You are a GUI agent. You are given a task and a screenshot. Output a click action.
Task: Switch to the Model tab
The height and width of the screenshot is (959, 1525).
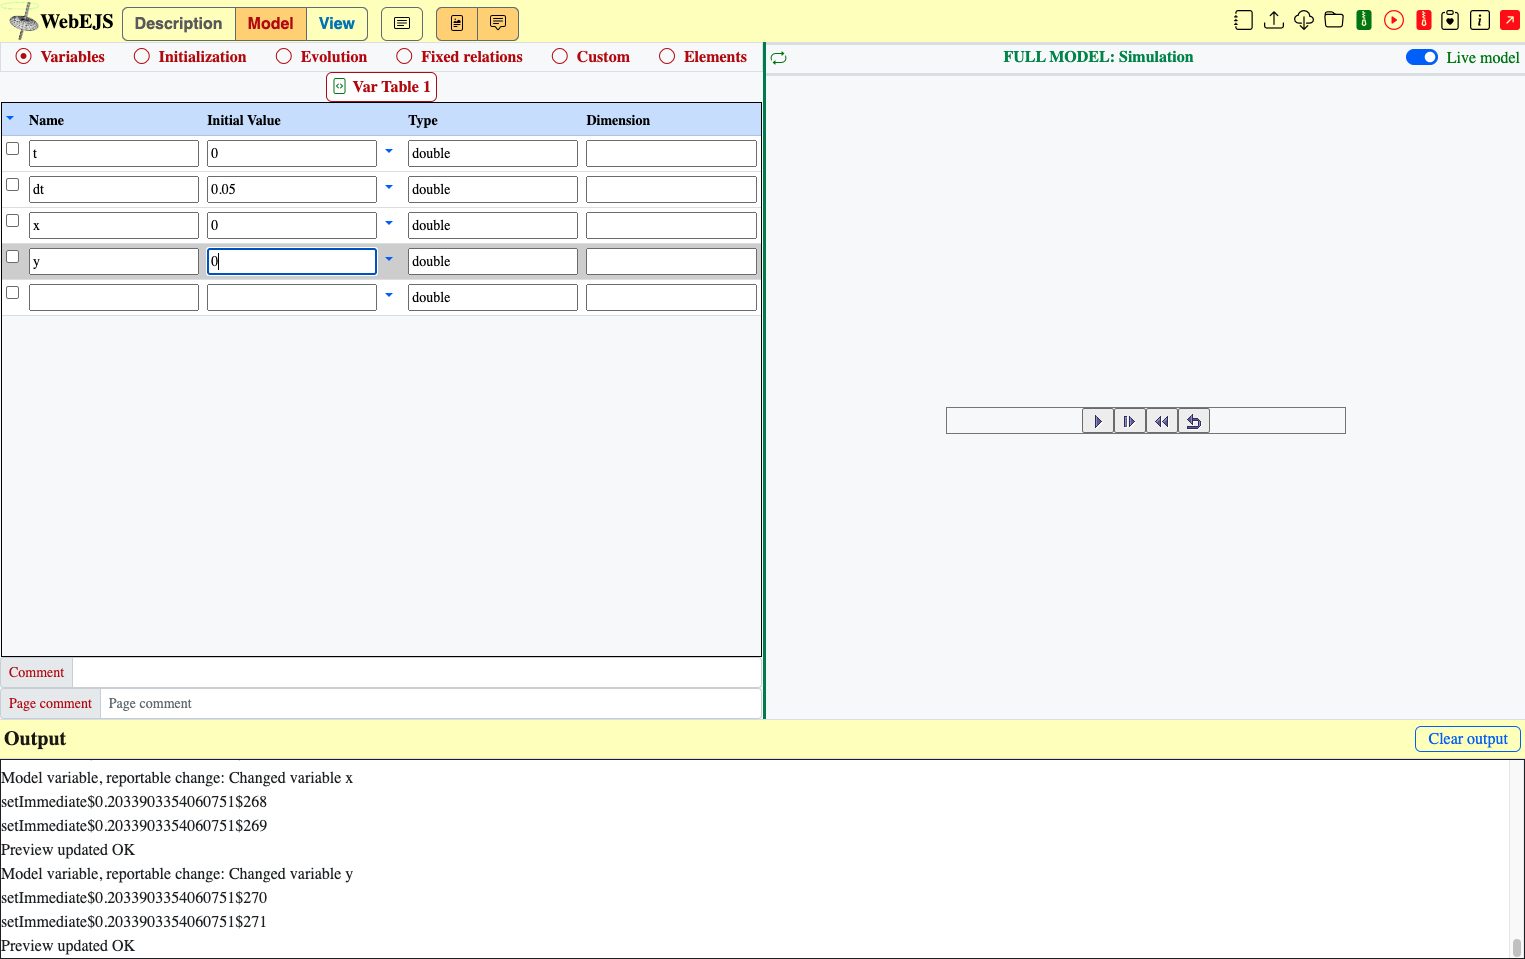point(271,23)
